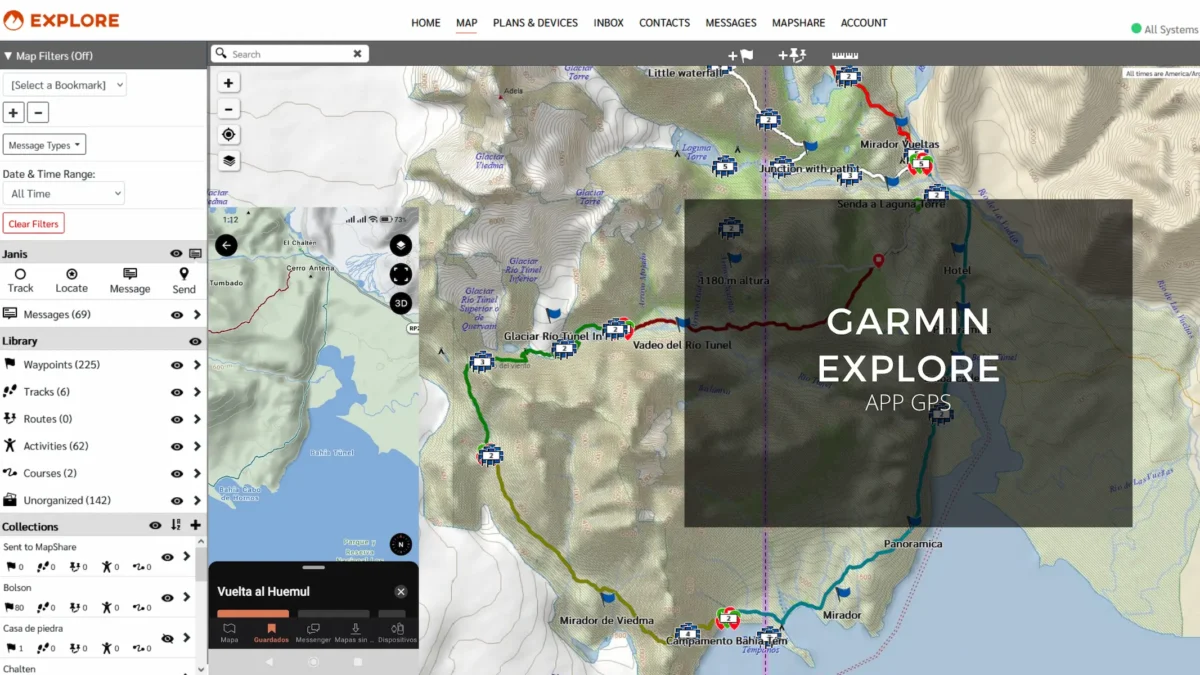
Task: Expand the Activities (62) row arrow
Action: coord(196,446)
